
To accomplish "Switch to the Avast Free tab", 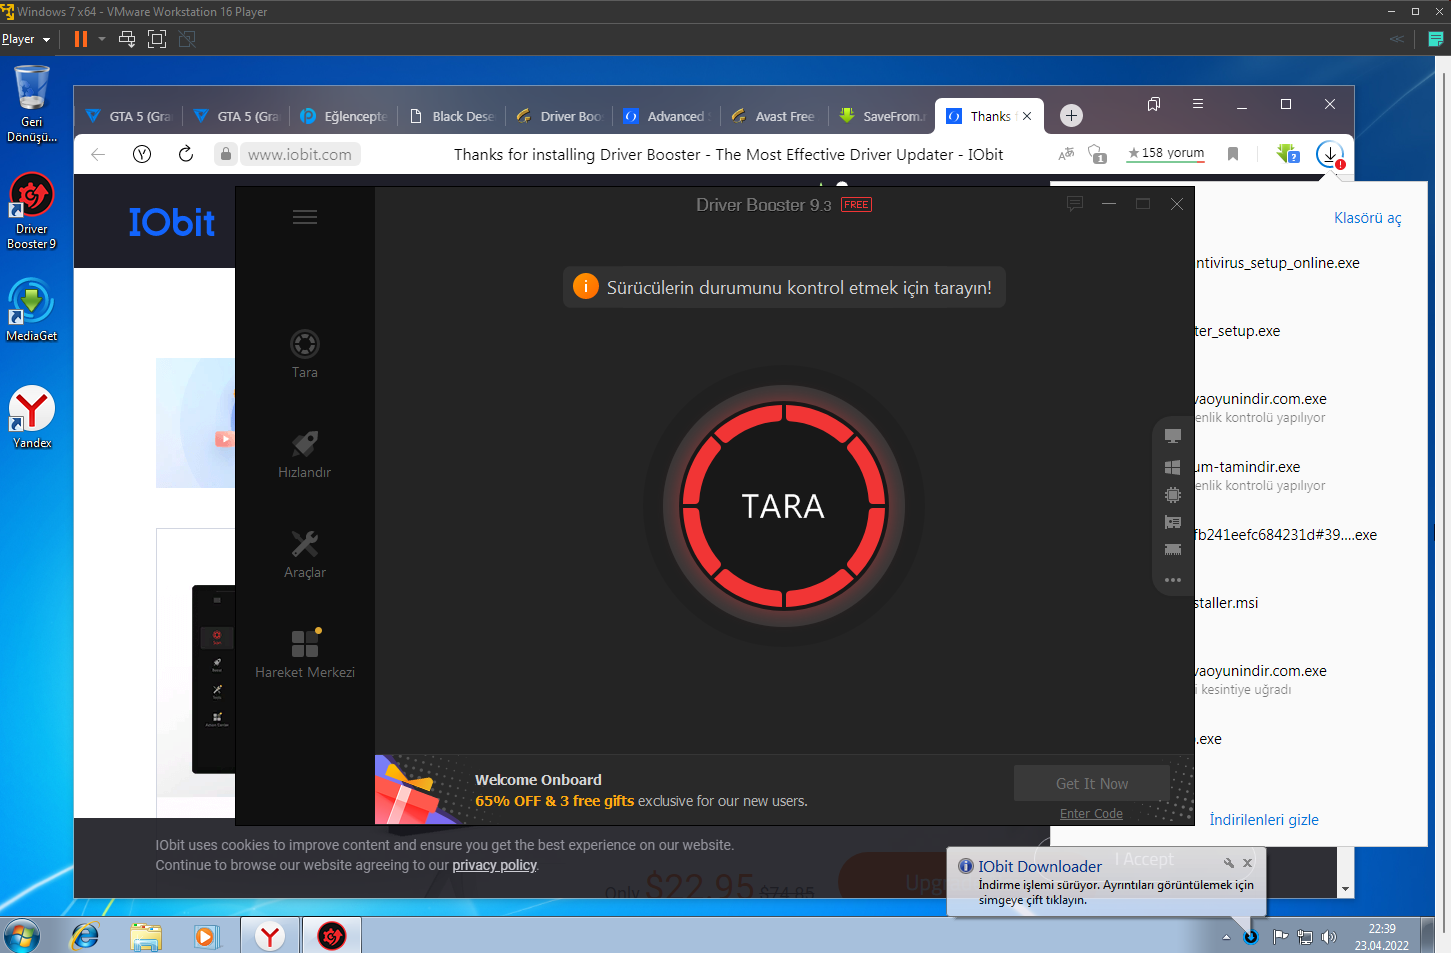I will coord(776,116).
